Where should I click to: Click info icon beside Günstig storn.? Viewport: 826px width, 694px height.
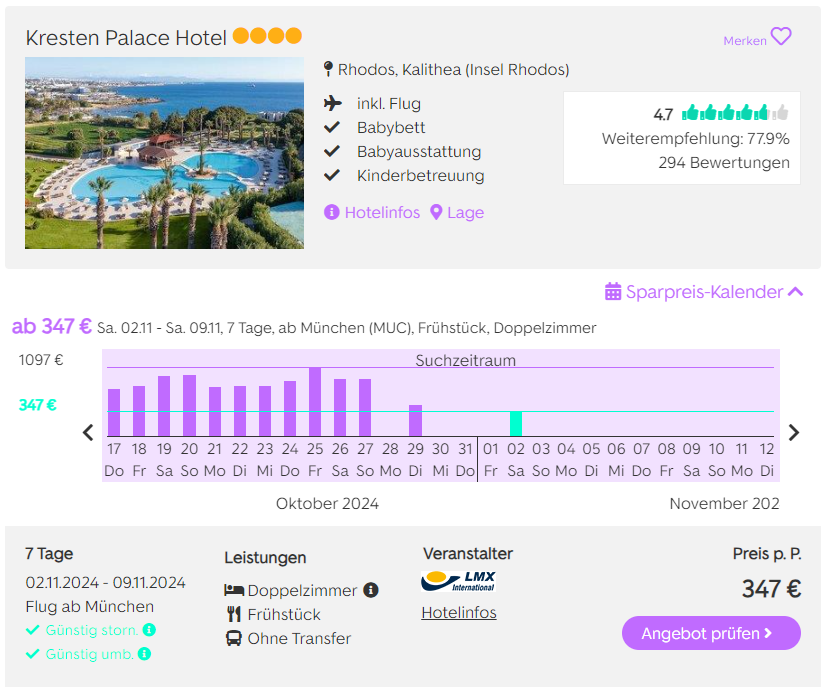pyautogui.click(x=150, y=630)
